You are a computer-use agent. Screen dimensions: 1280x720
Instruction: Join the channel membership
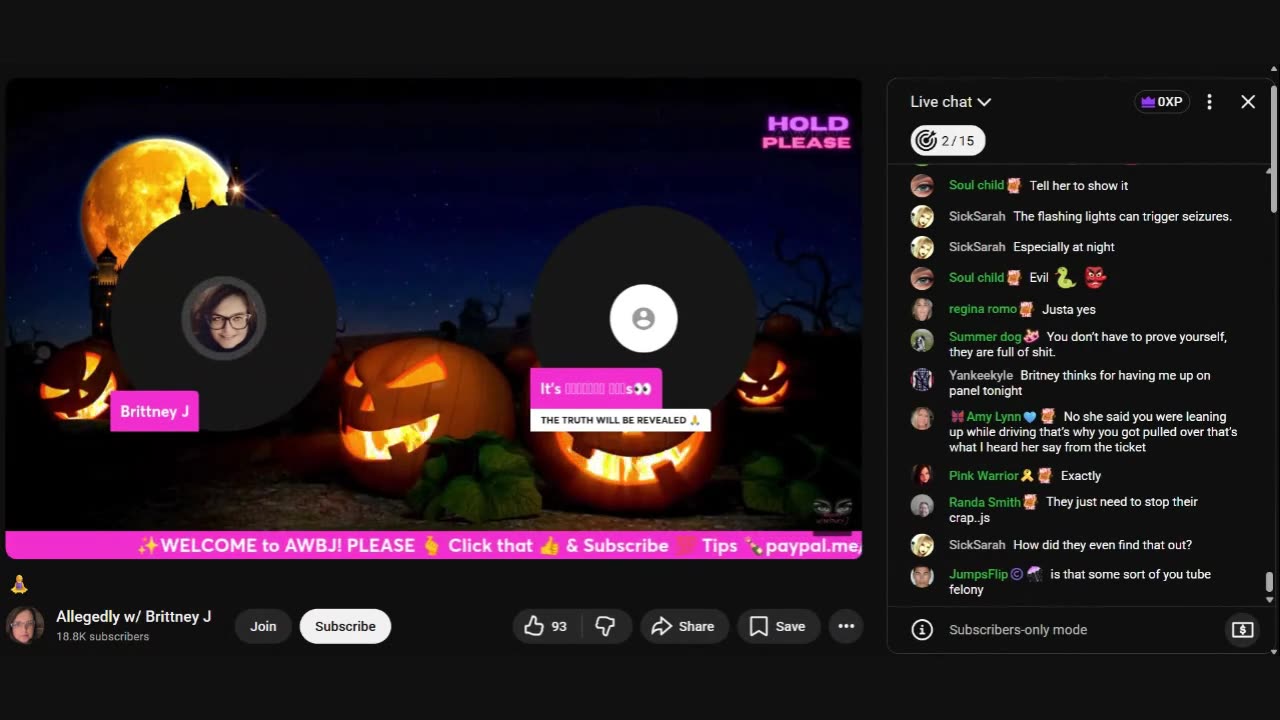[263, 626]
